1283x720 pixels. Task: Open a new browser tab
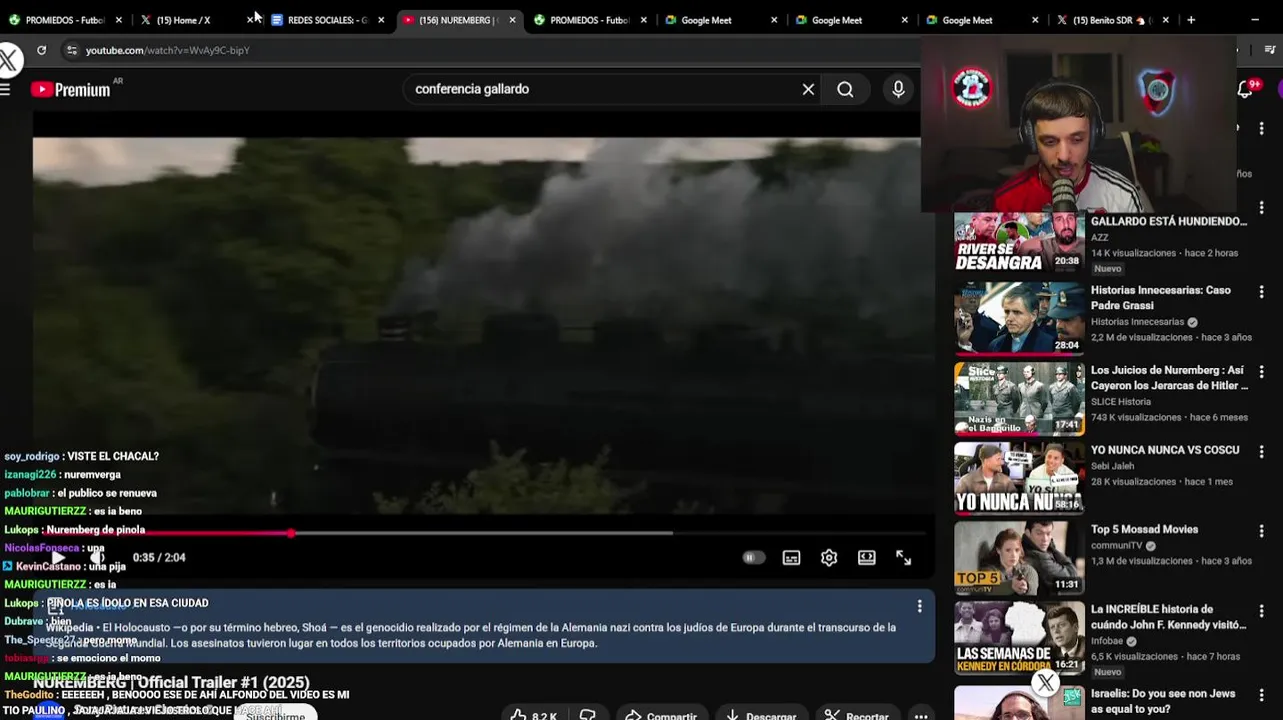[1190, 20]
